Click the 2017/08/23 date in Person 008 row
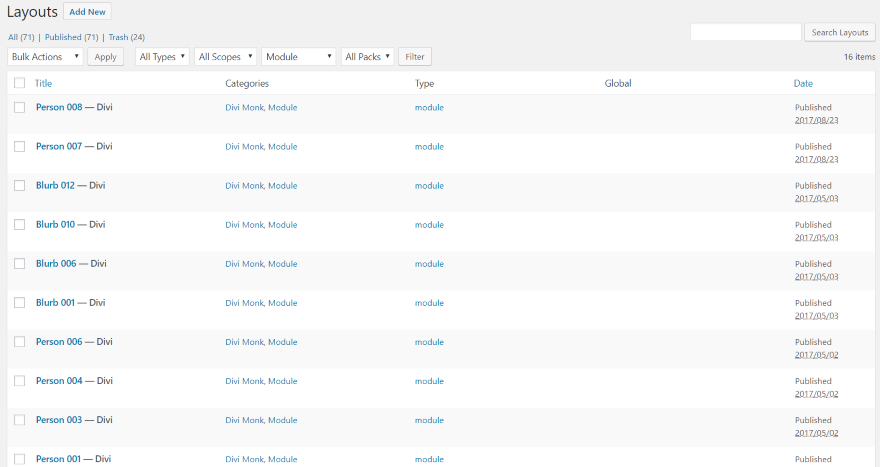 click(817, 120)
